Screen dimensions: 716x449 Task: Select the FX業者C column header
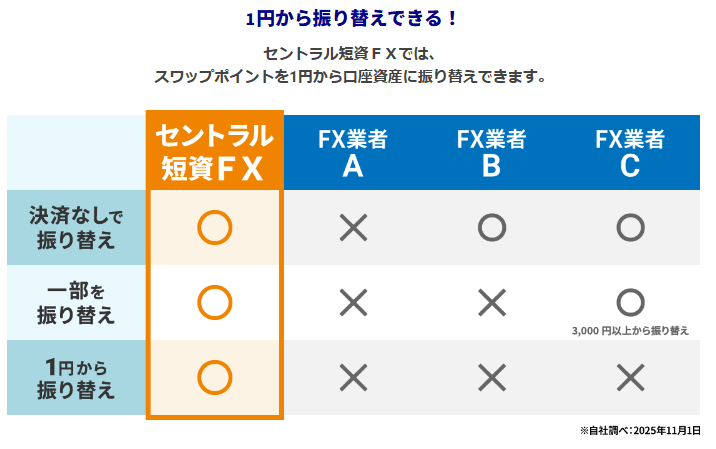[x=630, y=152]
